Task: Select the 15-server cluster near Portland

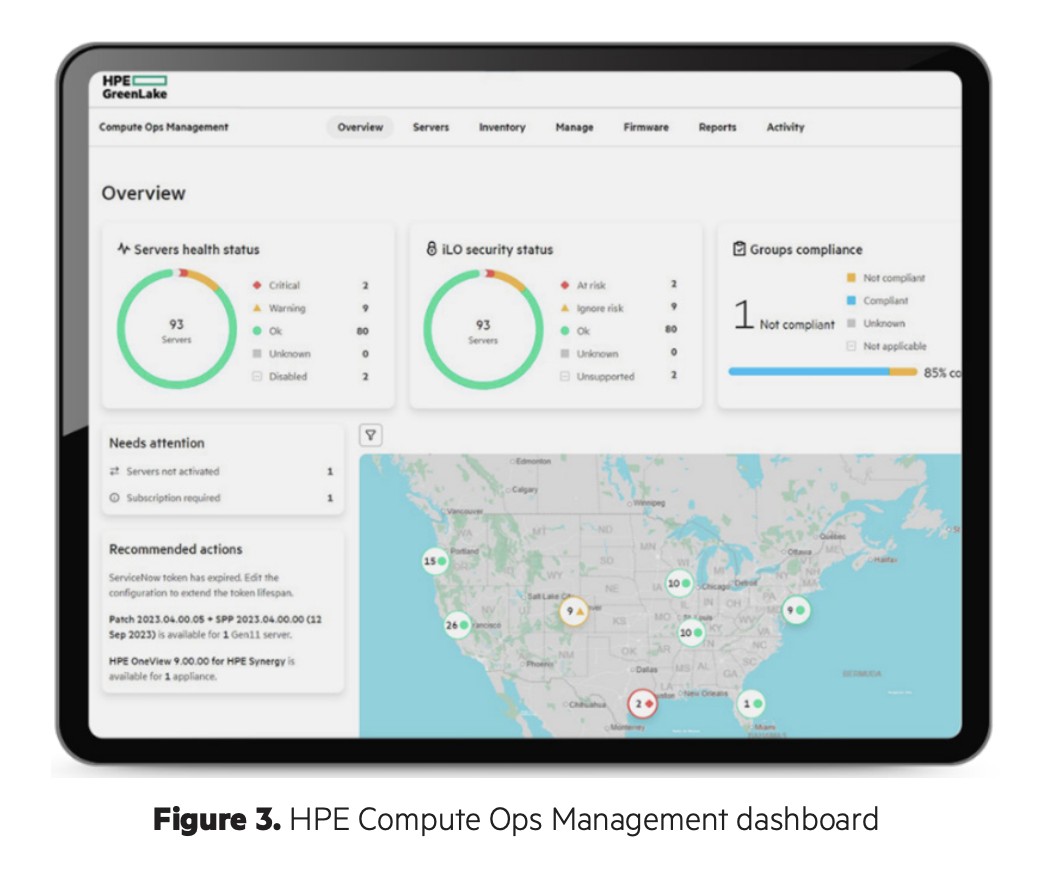Action: [x=435, y=562]
